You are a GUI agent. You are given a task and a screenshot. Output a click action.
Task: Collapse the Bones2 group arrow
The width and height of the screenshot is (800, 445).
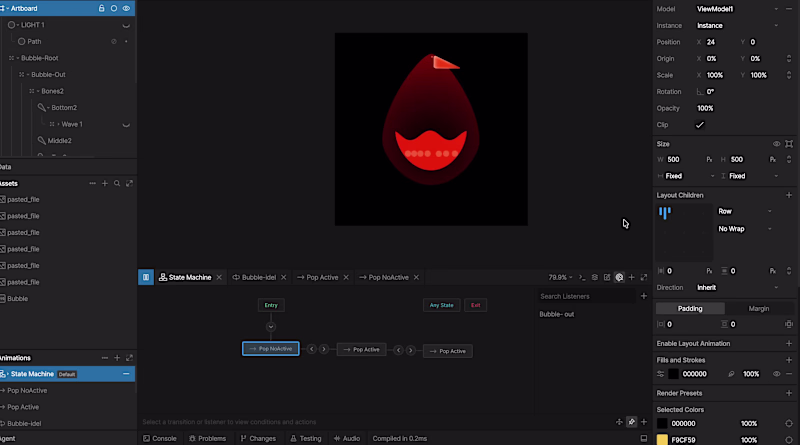38,91
